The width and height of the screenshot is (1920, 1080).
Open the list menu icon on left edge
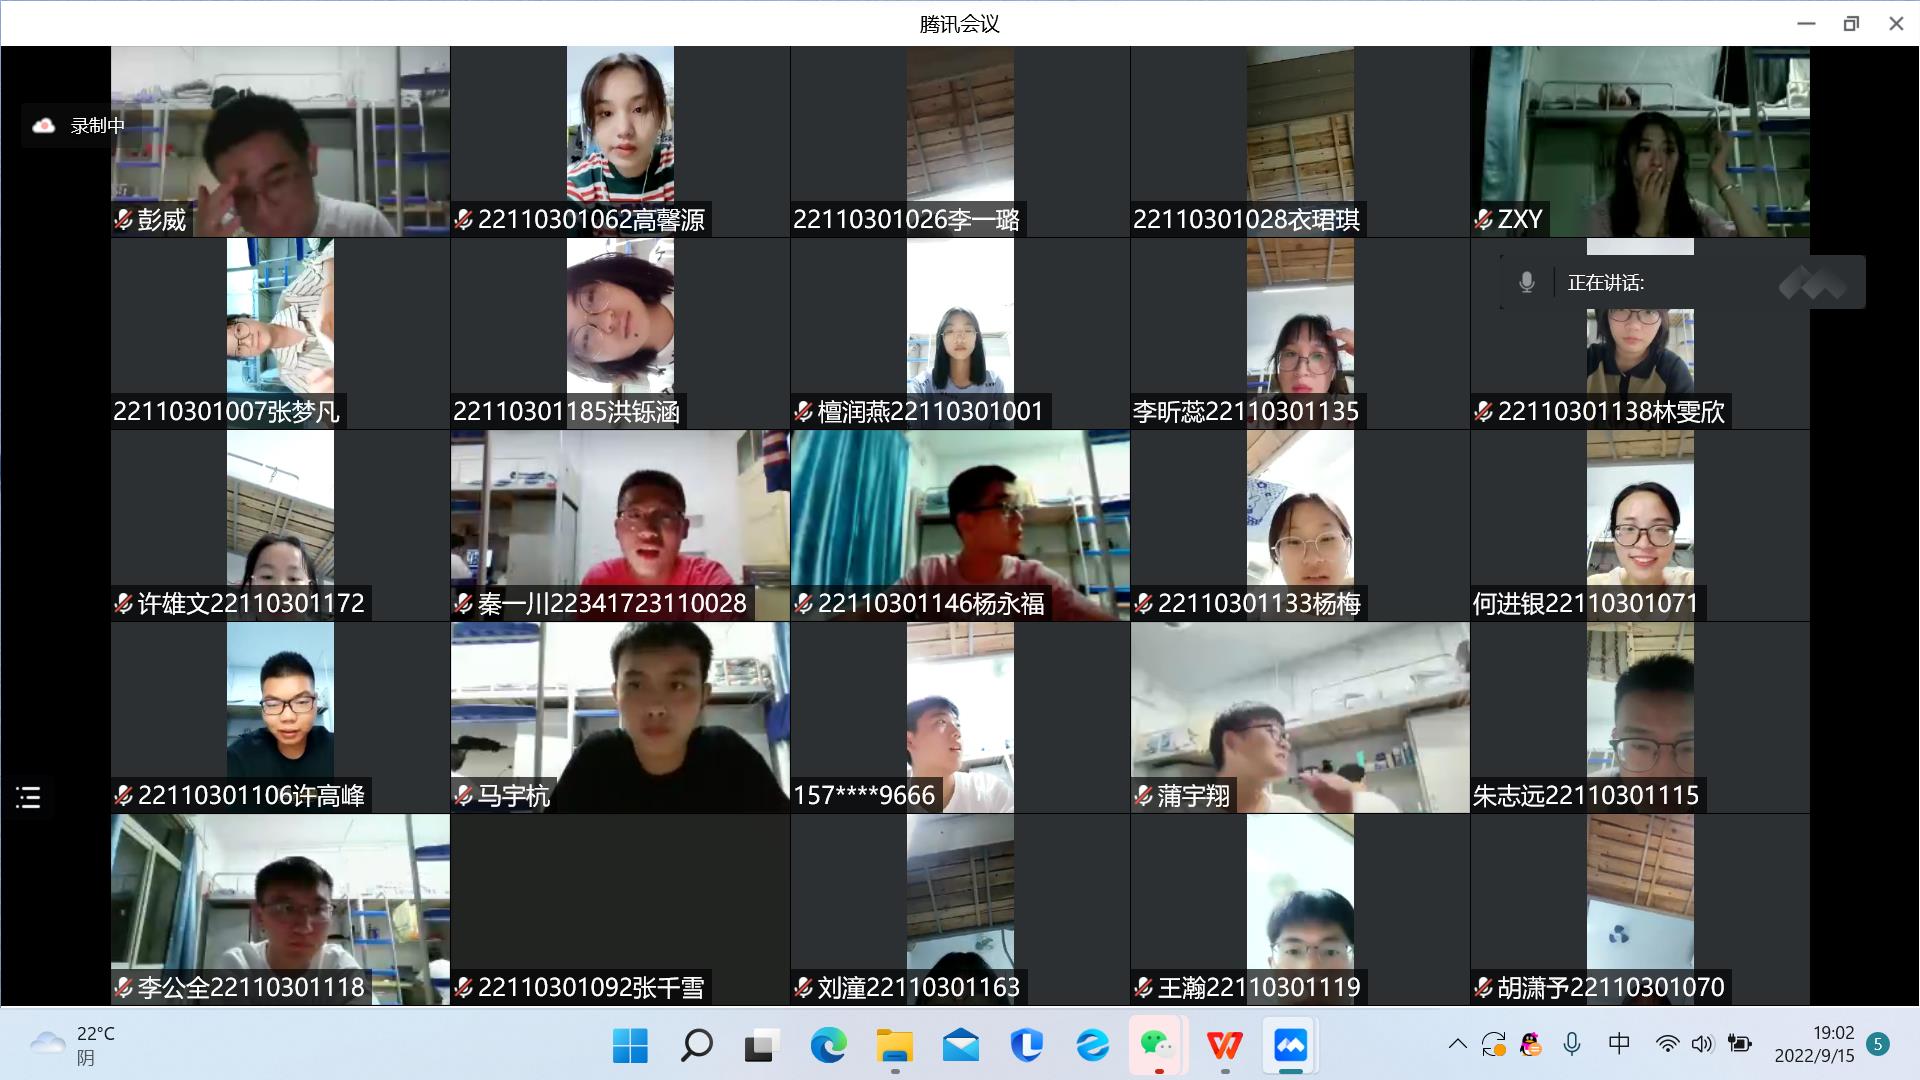pos(28,797)
